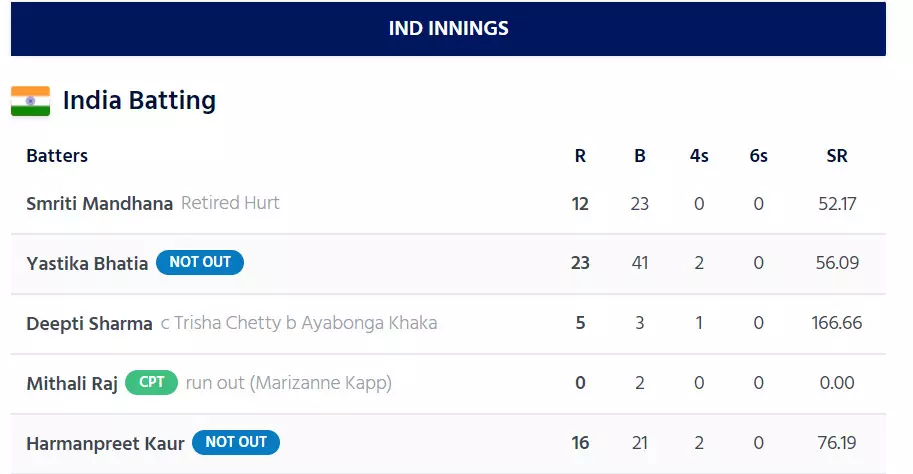Image resolution: width=913 pixels, height=474 pixels.
Task: Click Deepti Sharma's name
Action: pyautogui.click(x=89, y=323)
